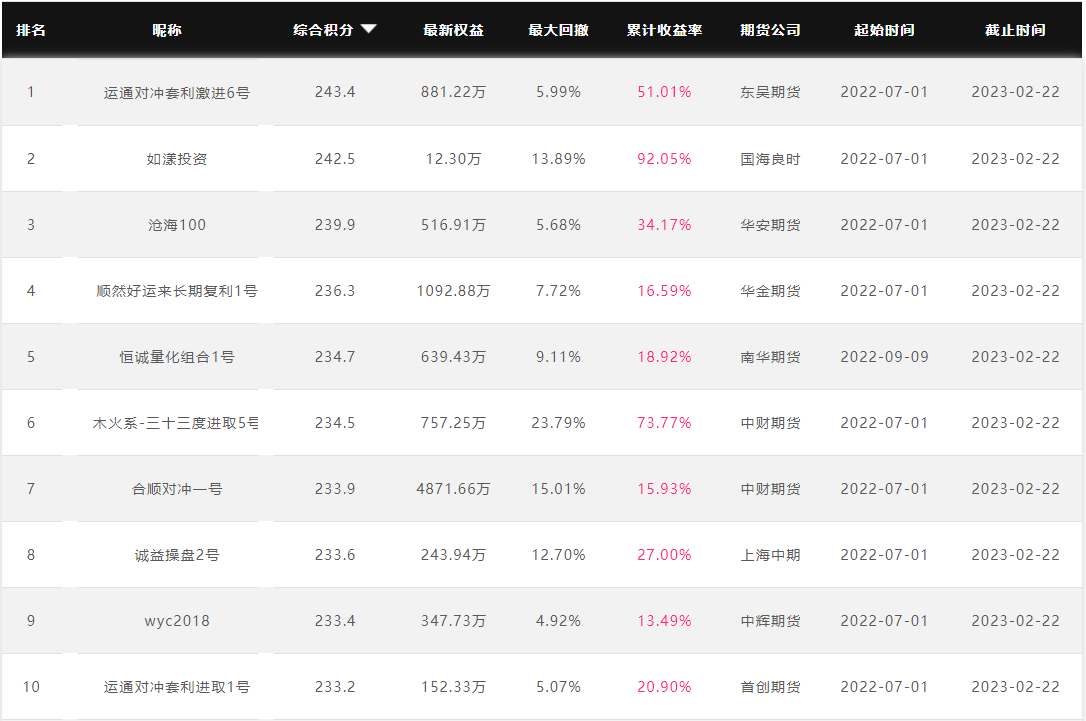1086x721 pixels.
Task: Select 沧海100 row start date 2022-07-01
Action: tap(884, 225)
